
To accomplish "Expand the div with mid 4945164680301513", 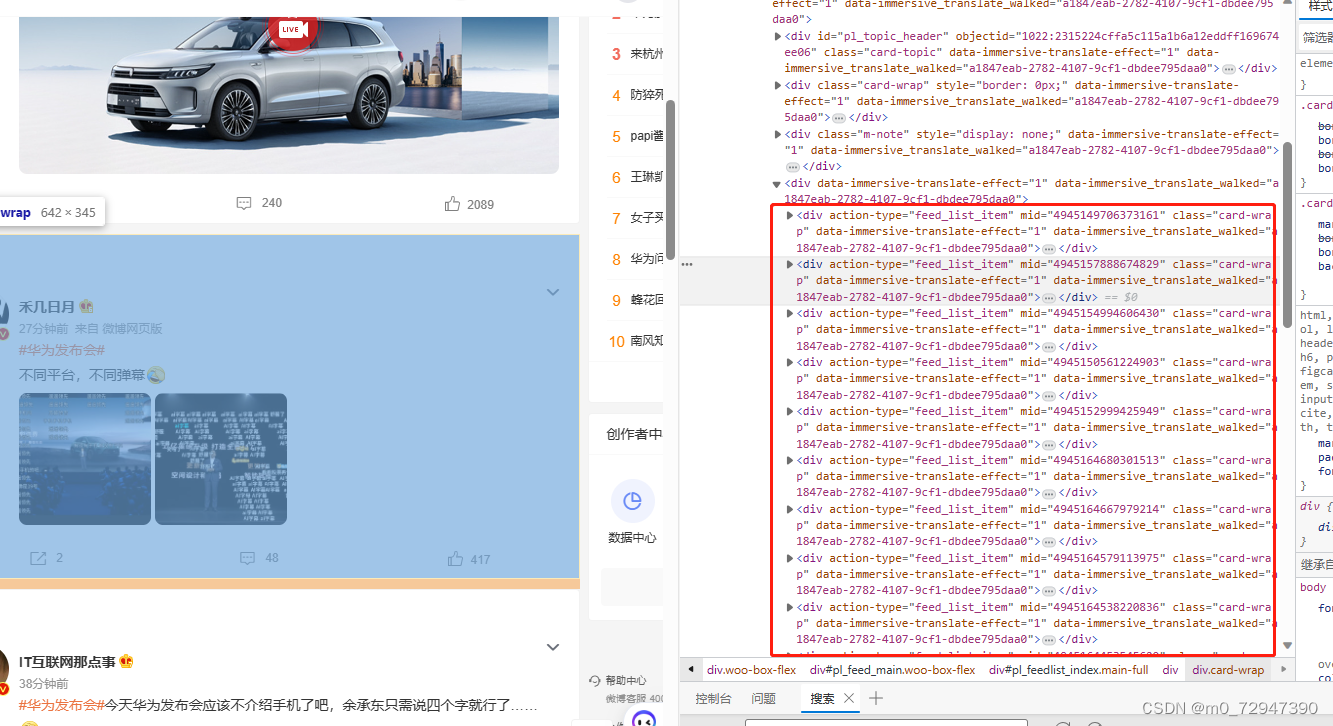I will click(790, 460).
